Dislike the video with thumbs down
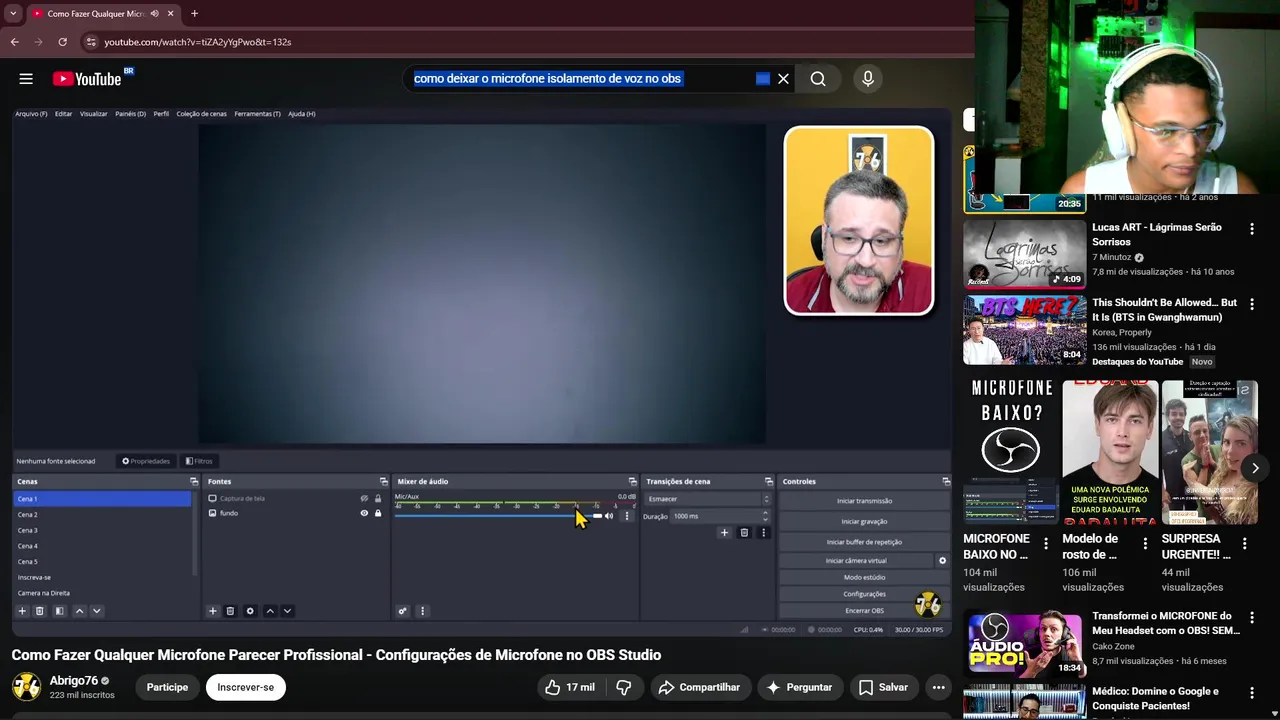 [x=624, y=687]
